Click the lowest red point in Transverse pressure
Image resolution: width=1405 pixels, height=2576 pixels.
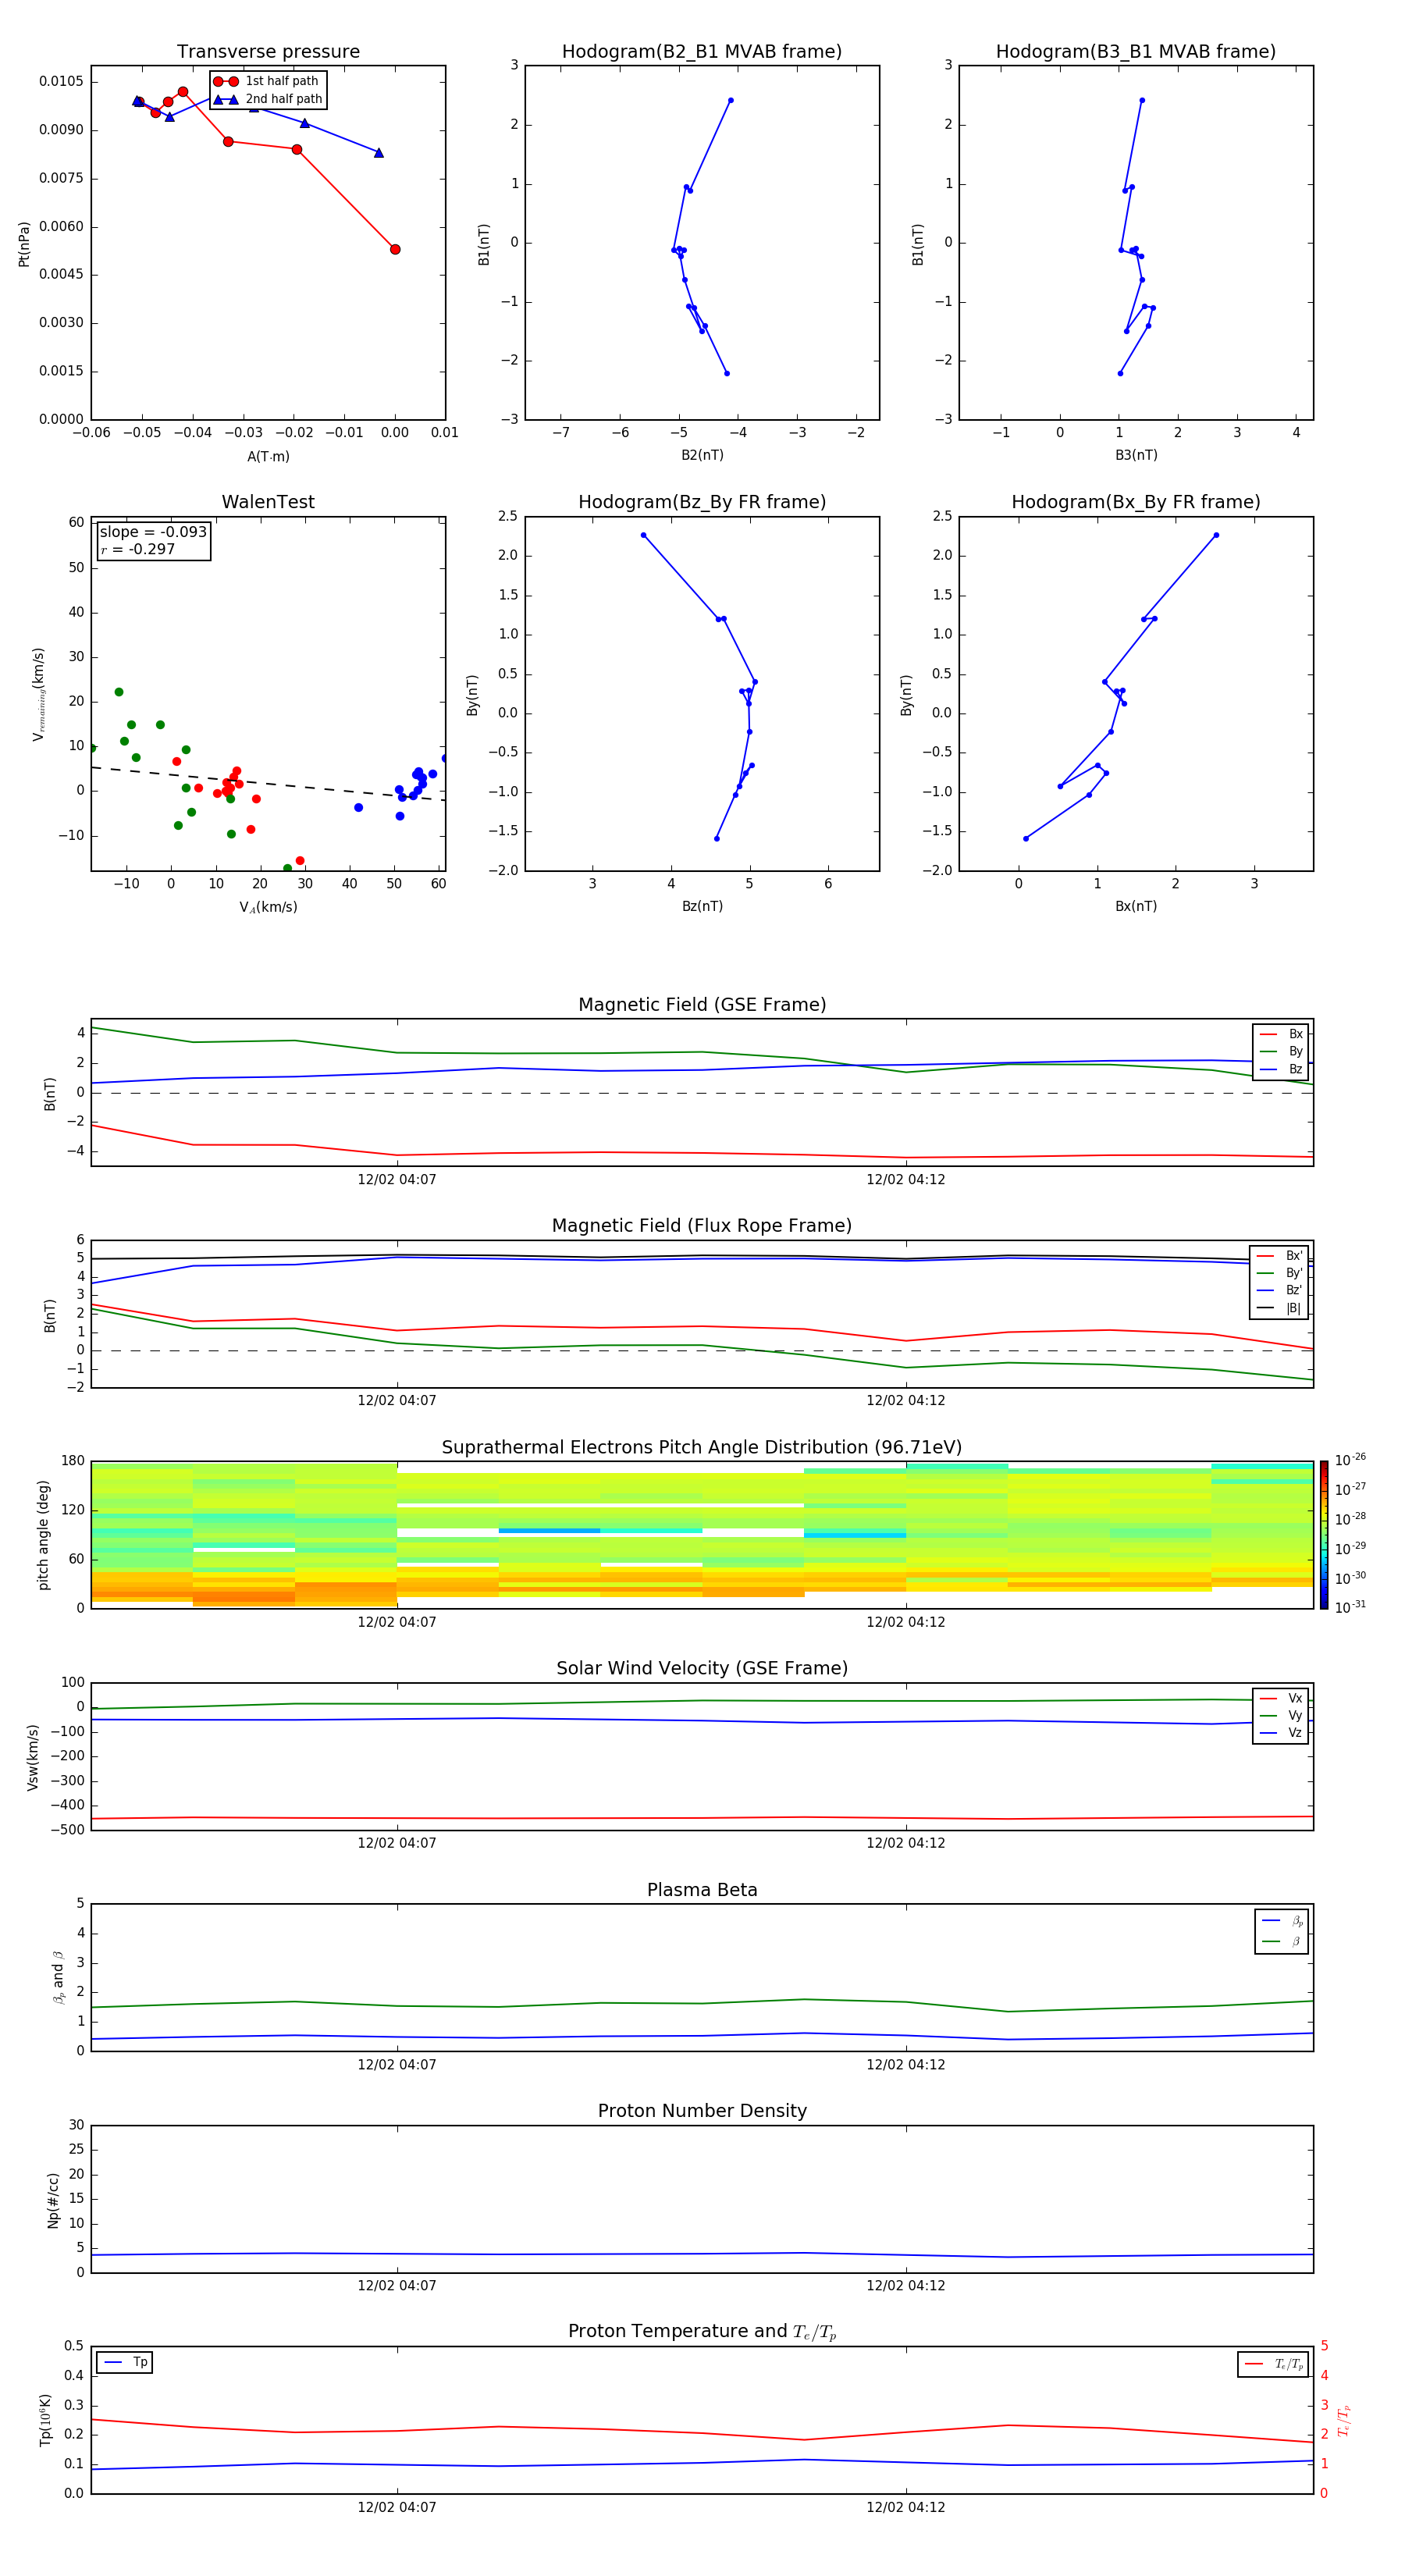[x=395, y=249]
